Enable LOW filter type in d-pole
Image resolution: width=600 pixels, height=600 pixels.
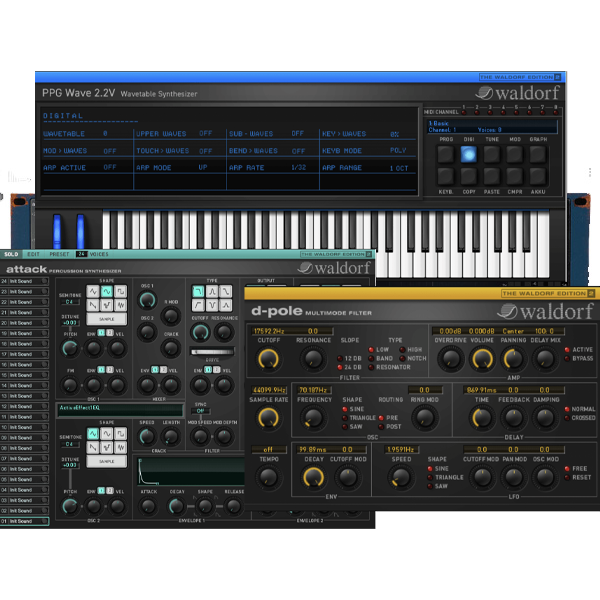(x=371, y=350)
